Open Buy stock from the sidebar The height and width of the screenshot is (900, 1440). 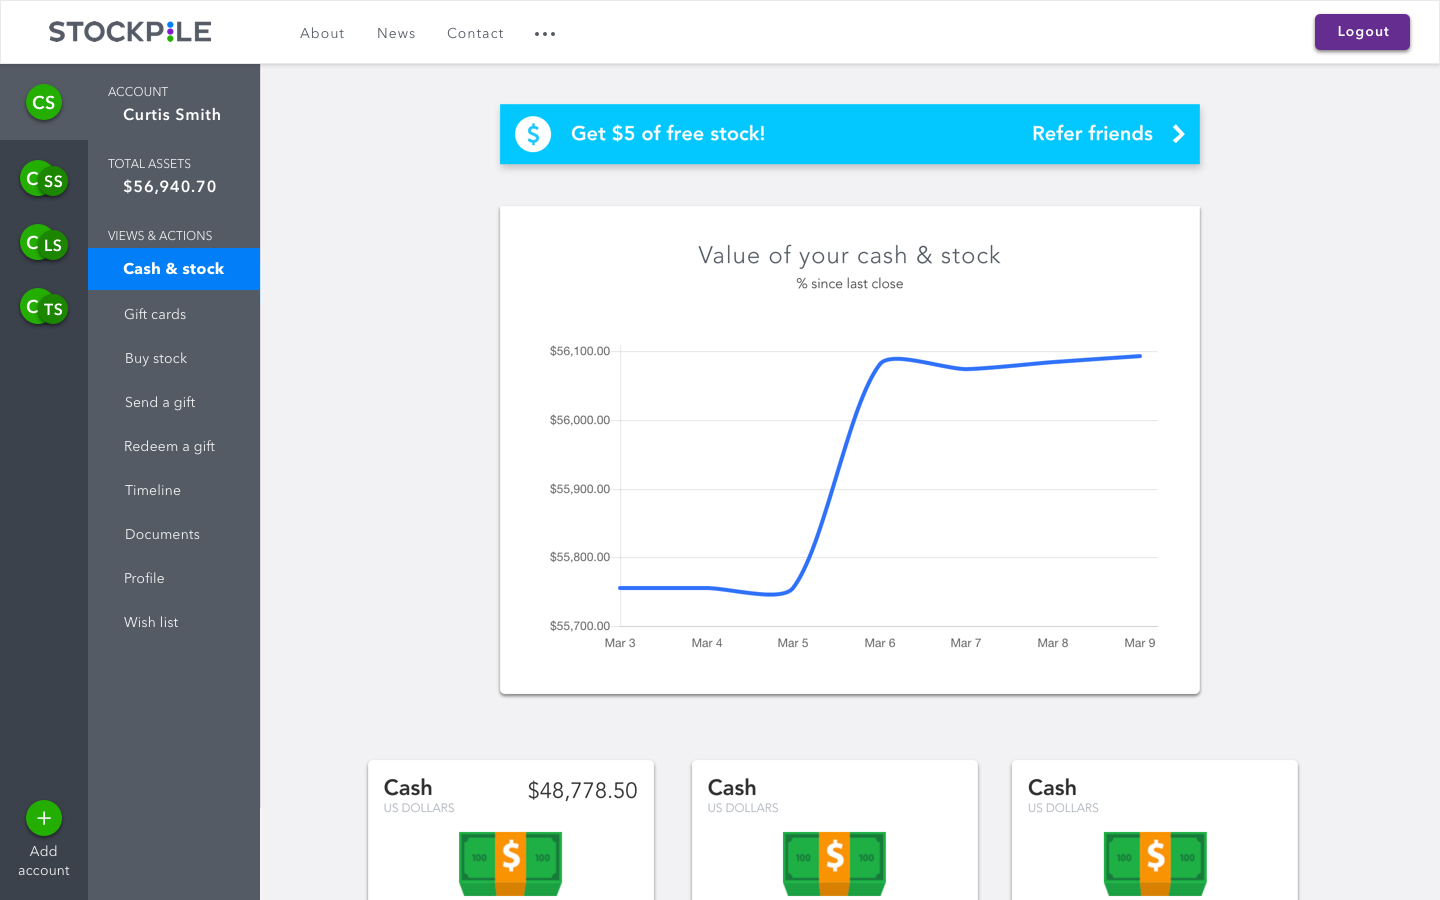(x=156, y=358)
